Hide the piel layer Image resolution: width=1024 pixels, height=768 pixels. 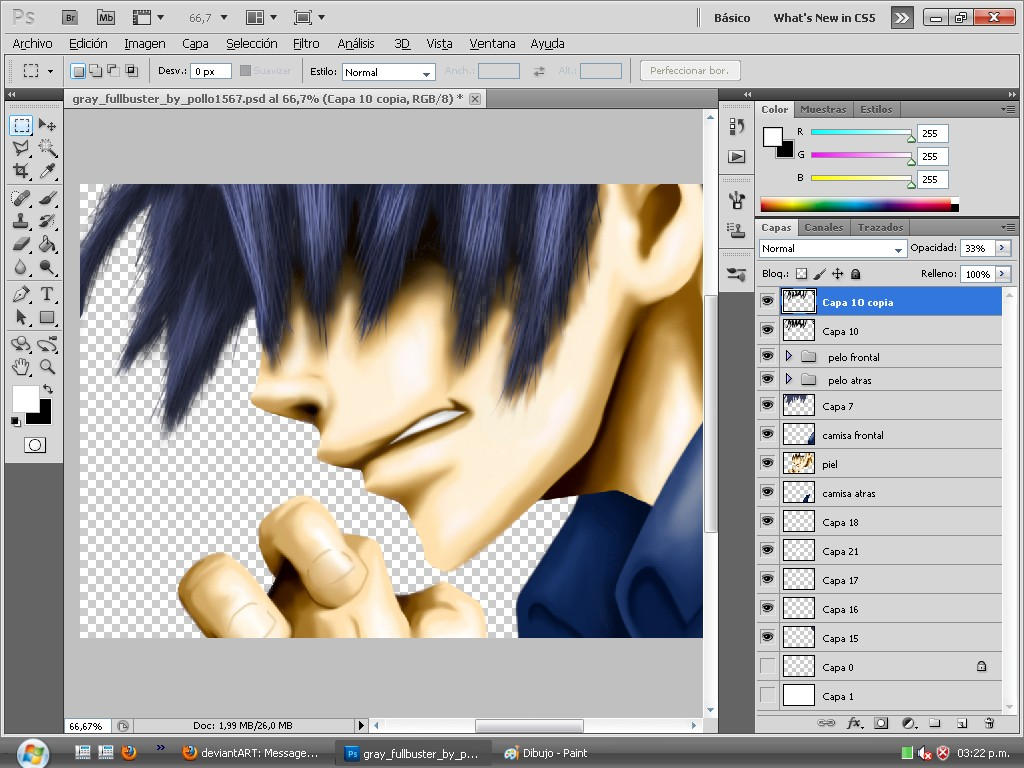(x=768, y=463)
